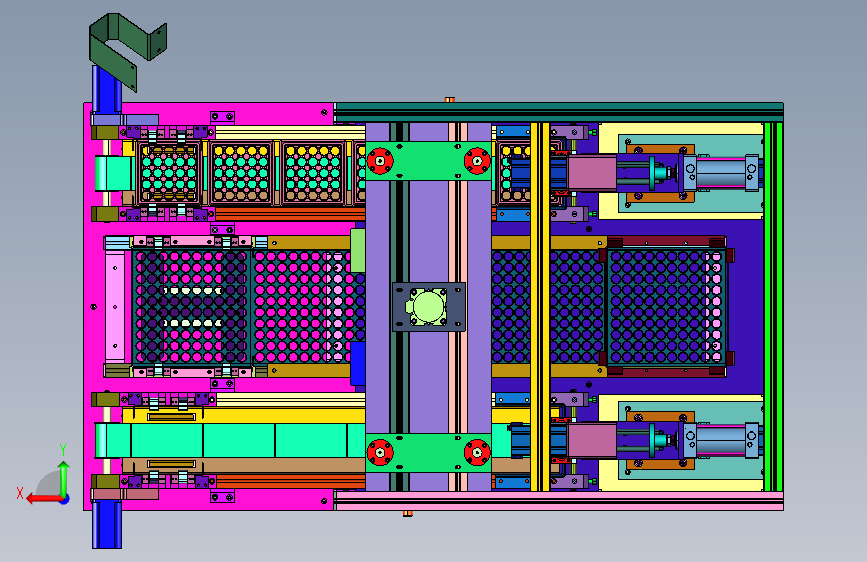Select the gray motor mounting plate at center
The height and width of the screenshot is (562, 867).
(429, 307)
